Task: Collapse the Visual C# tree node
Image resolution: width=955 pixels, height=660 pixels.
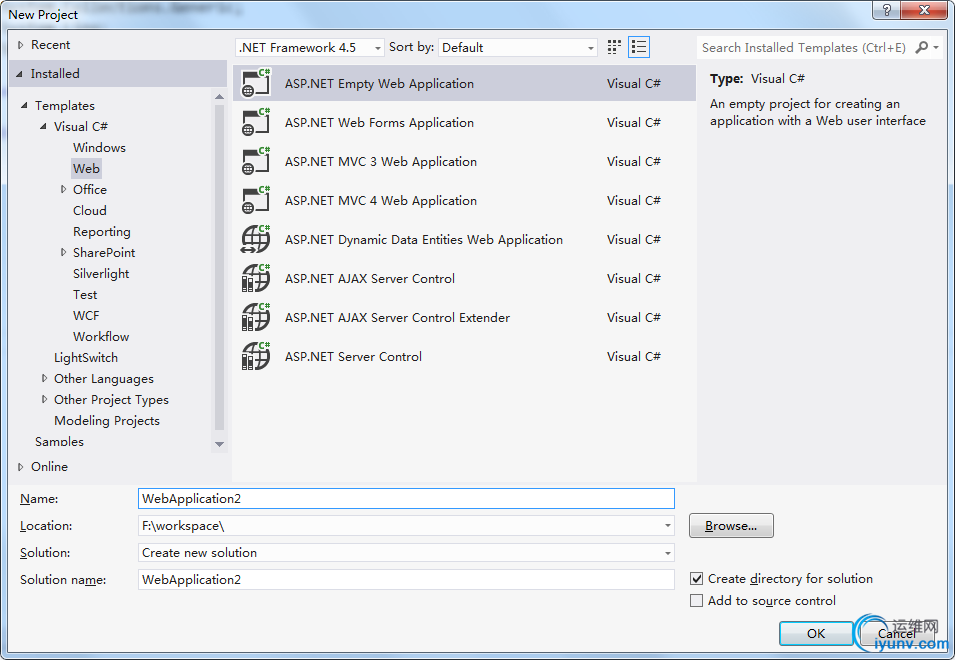Action: click(43, 127)
